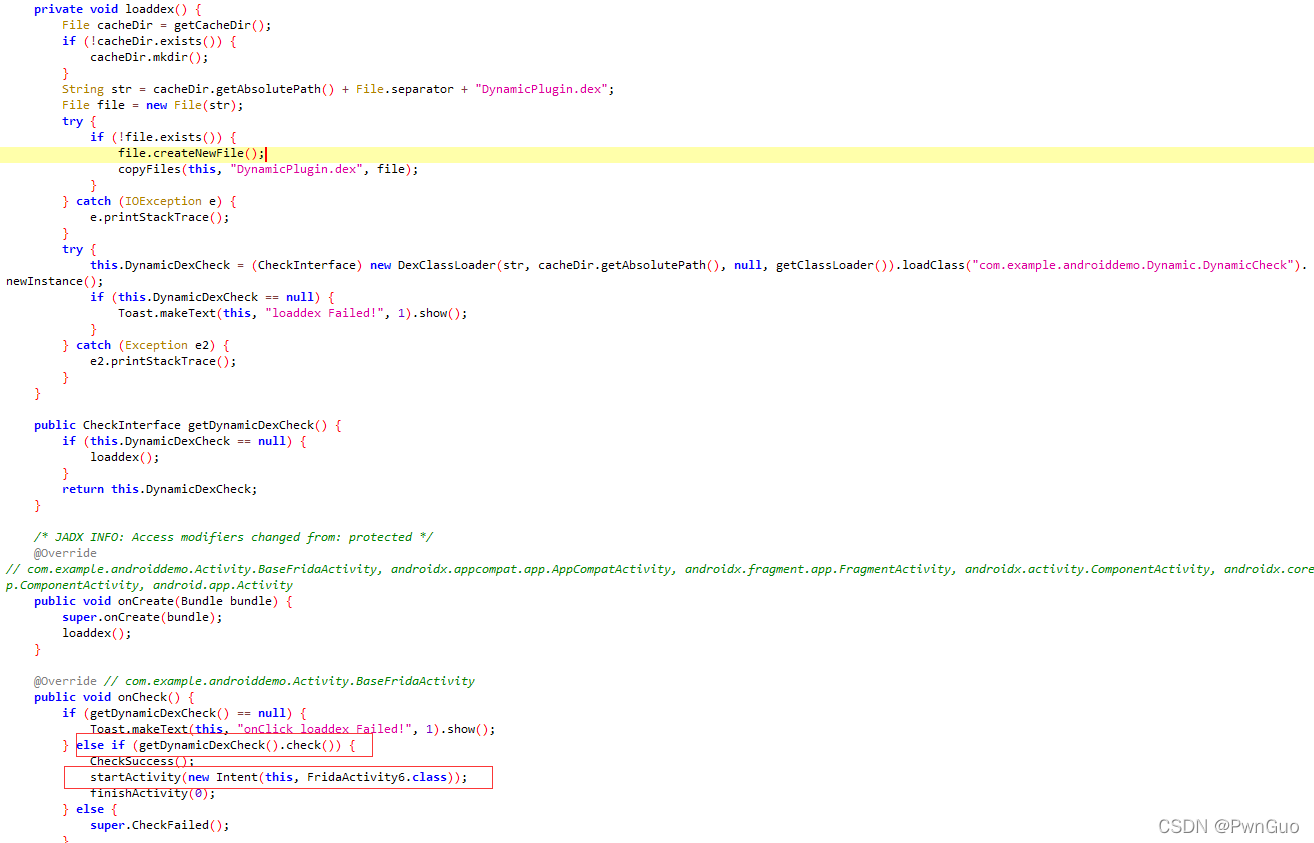
Task: Click the DexClassLoader instantiation line
Action: [x=698, y=265]
